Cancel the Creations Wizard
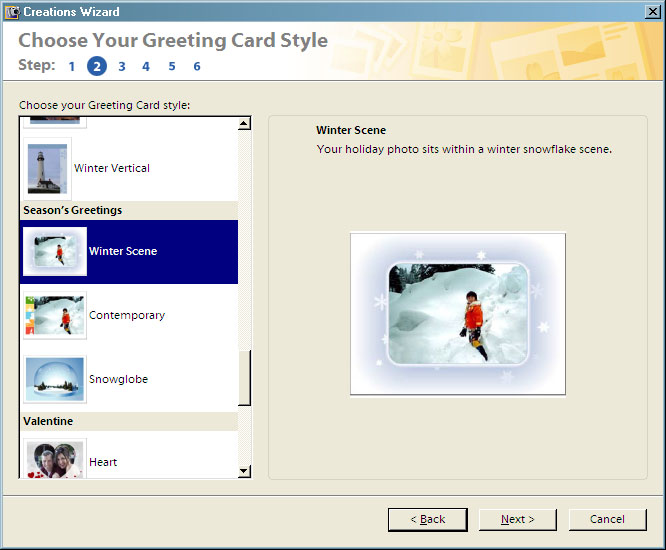666x550 pixels. (607, 519)
